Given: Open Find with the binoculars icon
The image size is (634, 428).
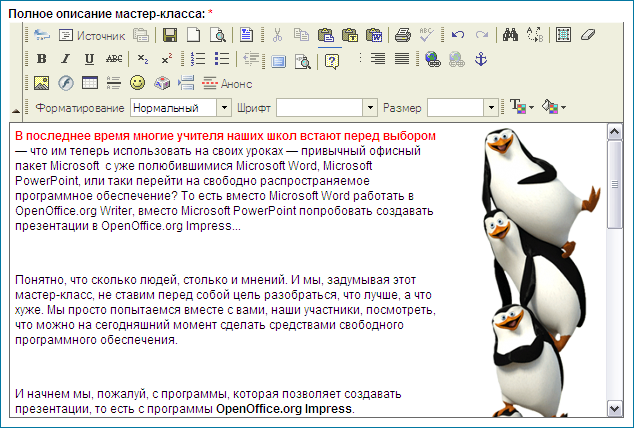Looking at the screenshot, I should pyautogui.click(x=510, y=35).
